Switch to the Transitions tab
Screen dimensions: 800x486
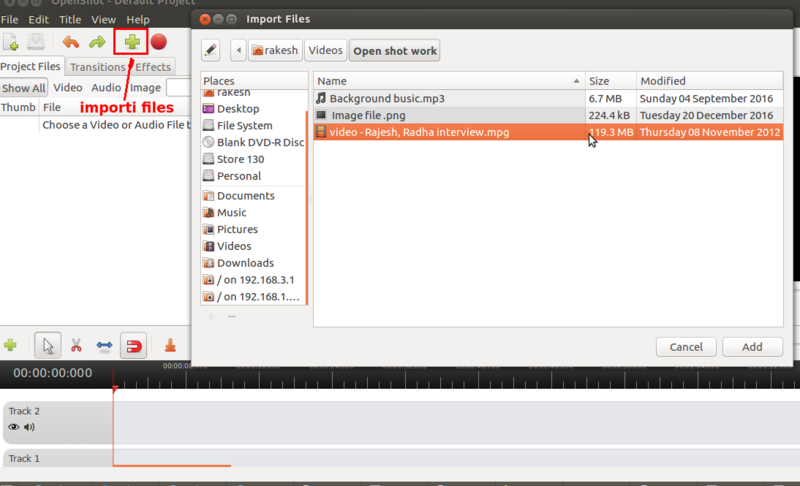click(97, 67)
